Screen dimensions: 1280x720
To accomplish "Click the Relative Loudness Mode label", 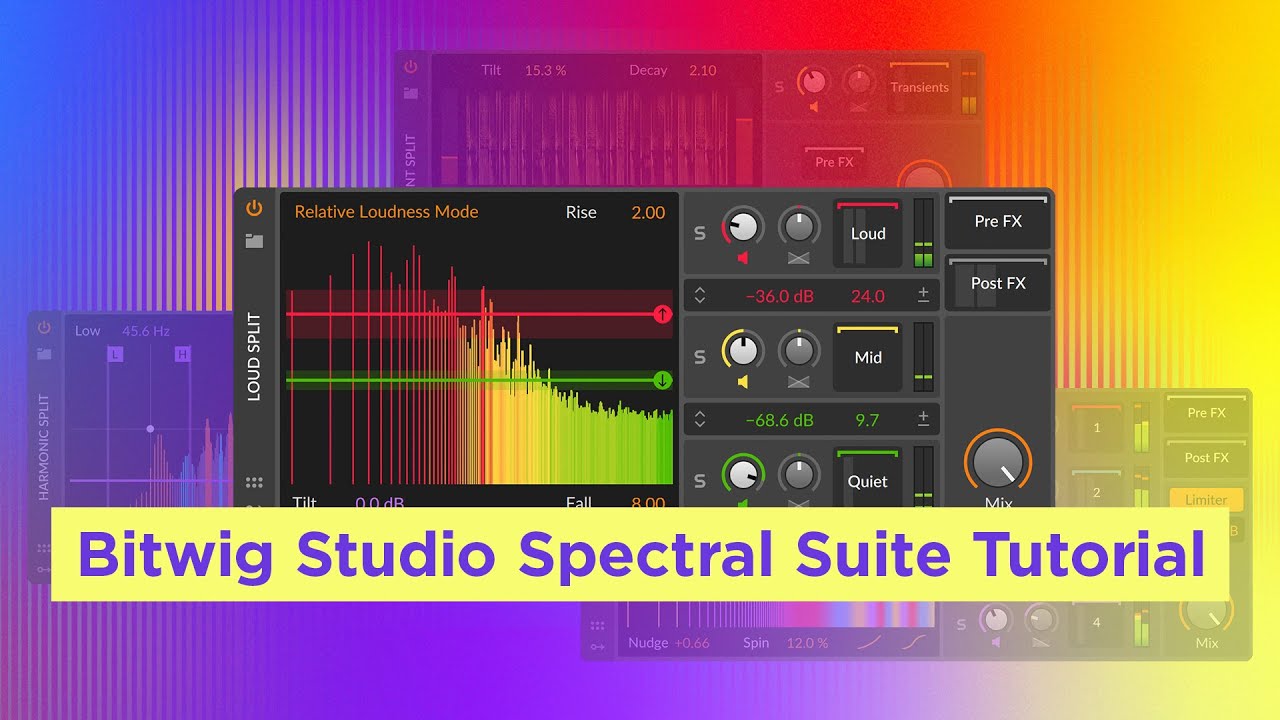I will [386, 211].
